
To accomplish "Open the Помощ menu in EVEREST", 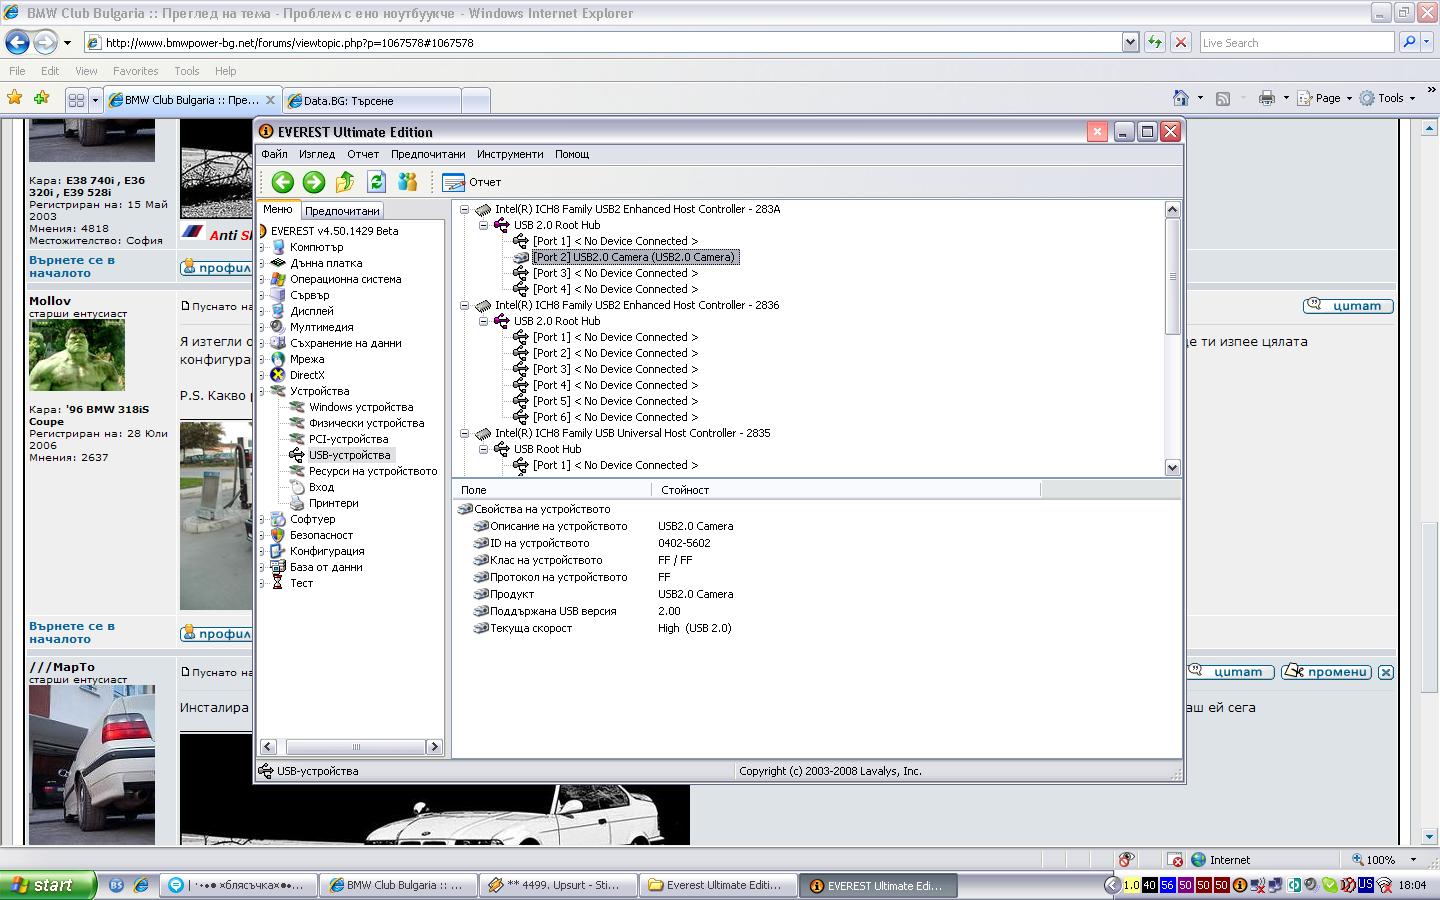I will 572,154.
